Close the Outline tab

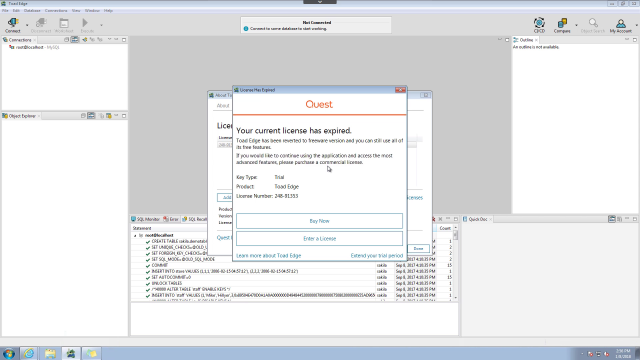[536, 40]
